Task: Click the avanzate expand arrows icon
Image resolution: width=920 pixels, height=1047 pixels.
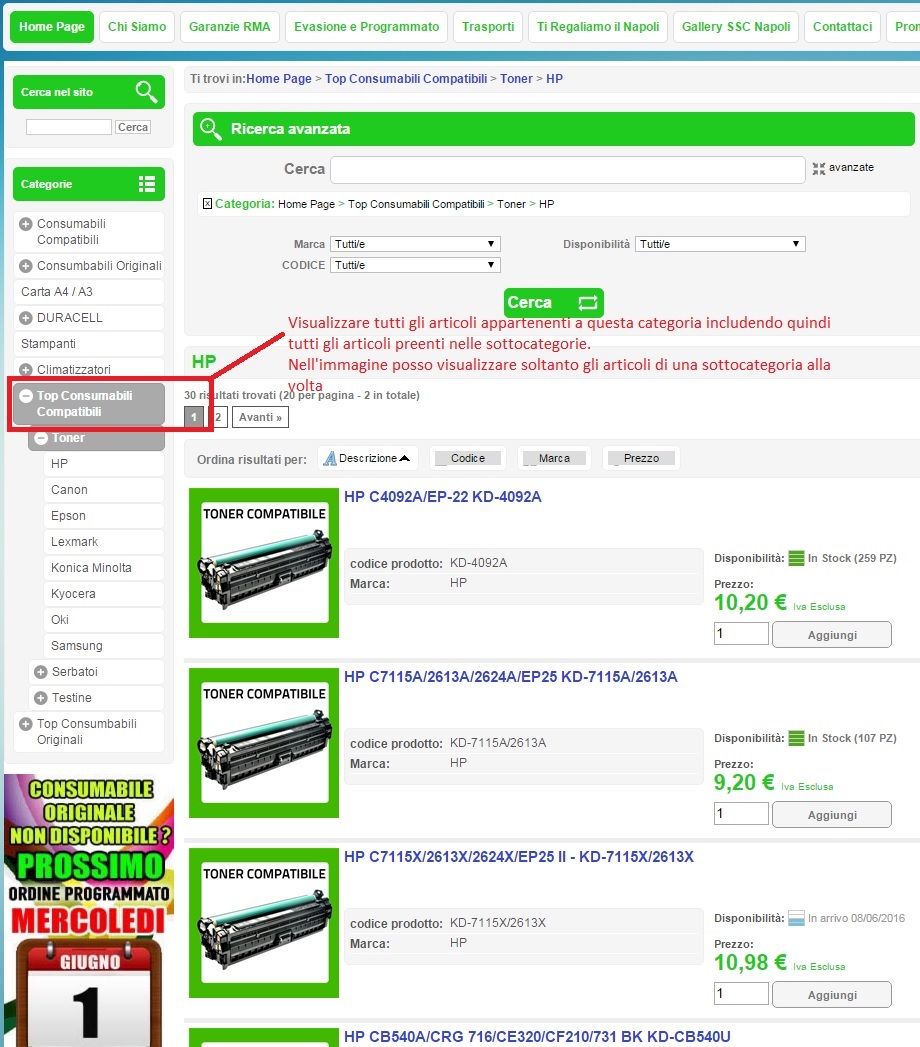Action: tap(819, 168)
